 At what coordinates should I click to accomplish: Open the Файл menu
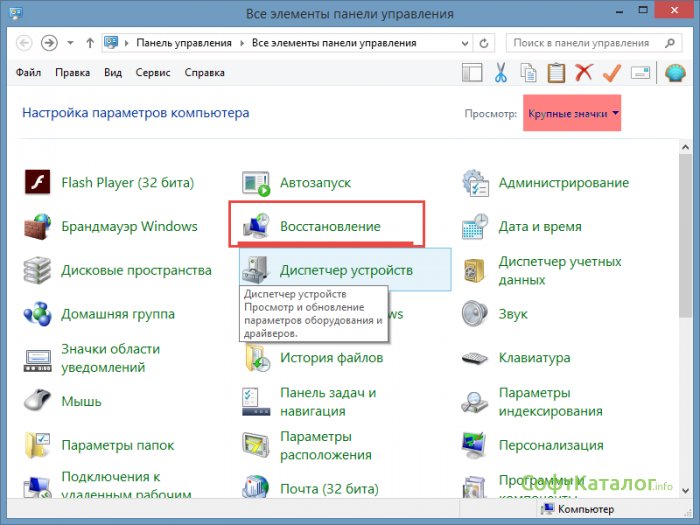pyautogui.click(x=29, y=73)
